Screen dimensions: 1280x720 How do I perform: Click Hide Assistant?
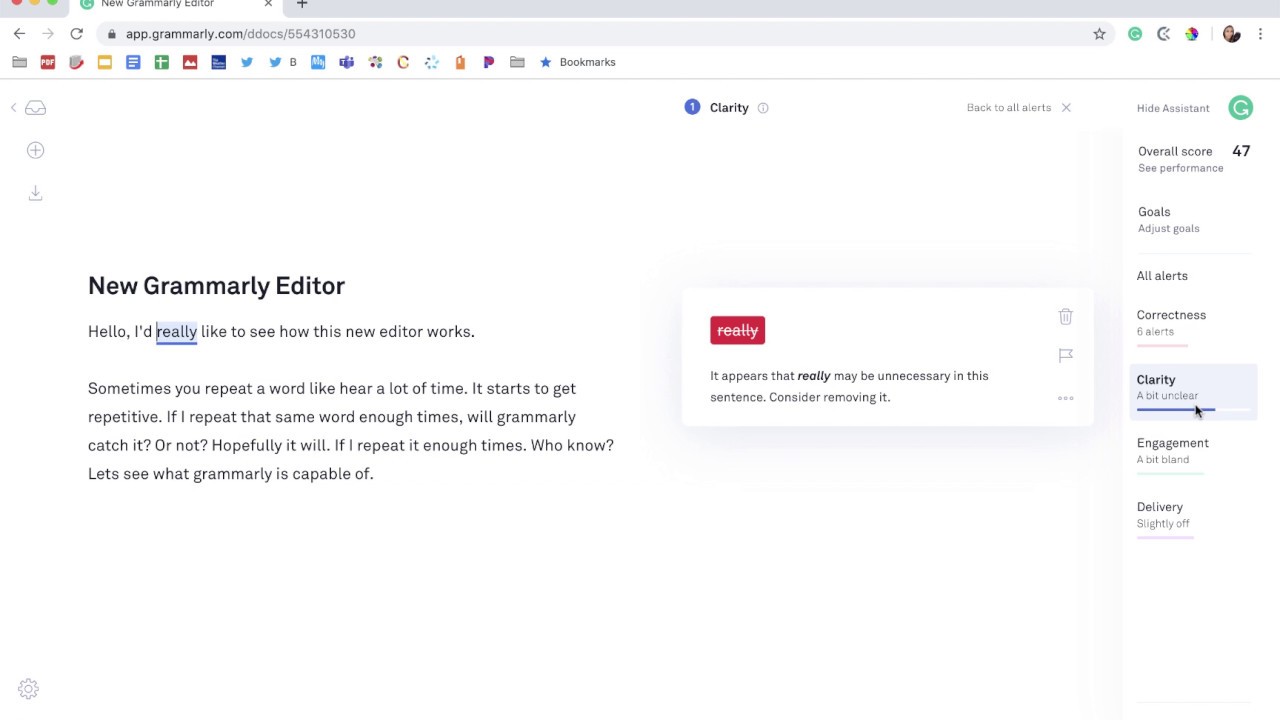click(x=1173, y=108)
